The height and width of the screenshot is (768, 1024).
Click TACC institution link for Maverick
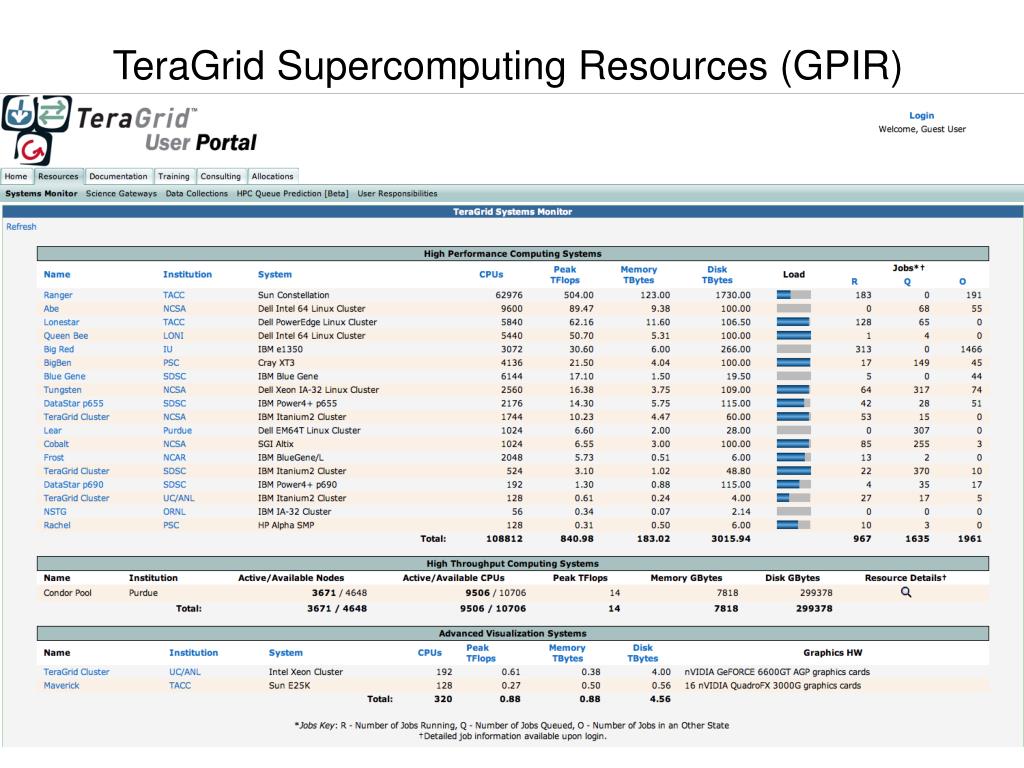(180, 686)
